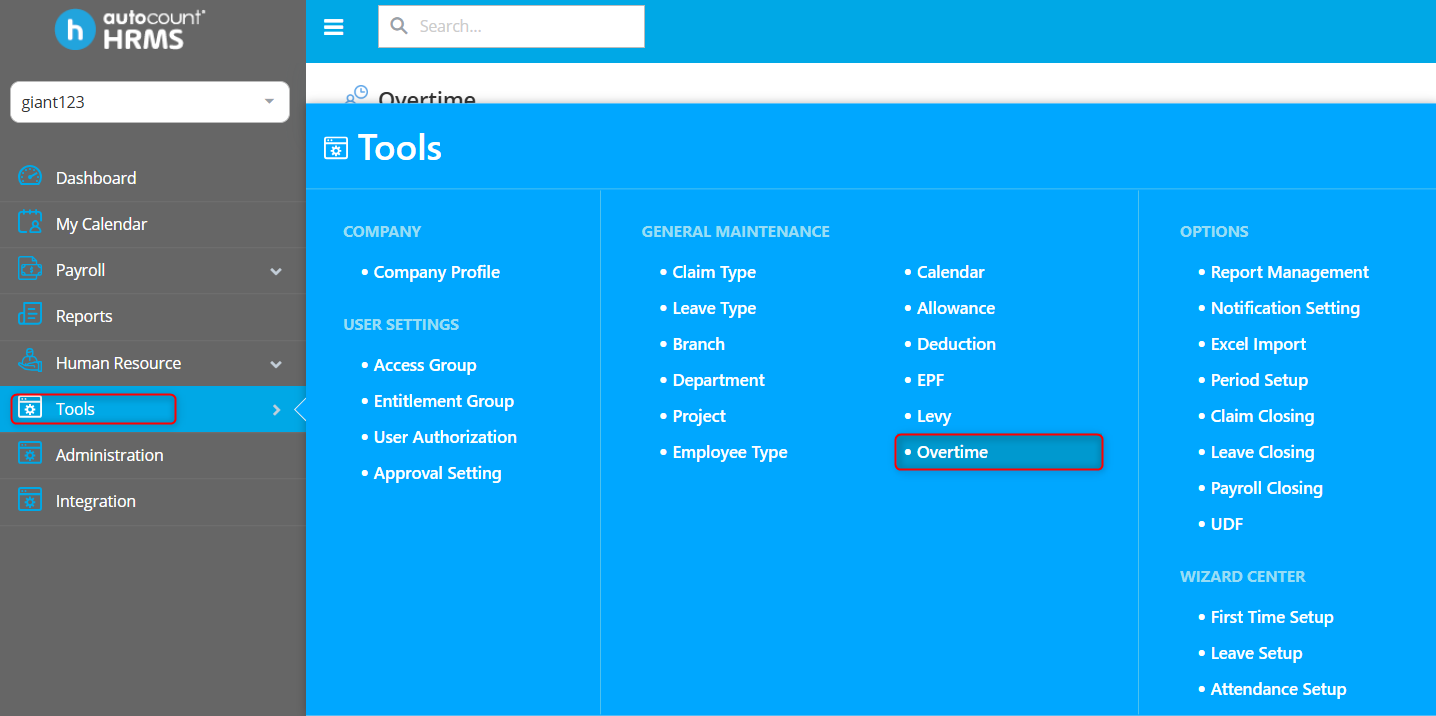Viewport: 1436px width, 716px height.
Task: Click the Tools panel header icon
Action: point(336,148)
